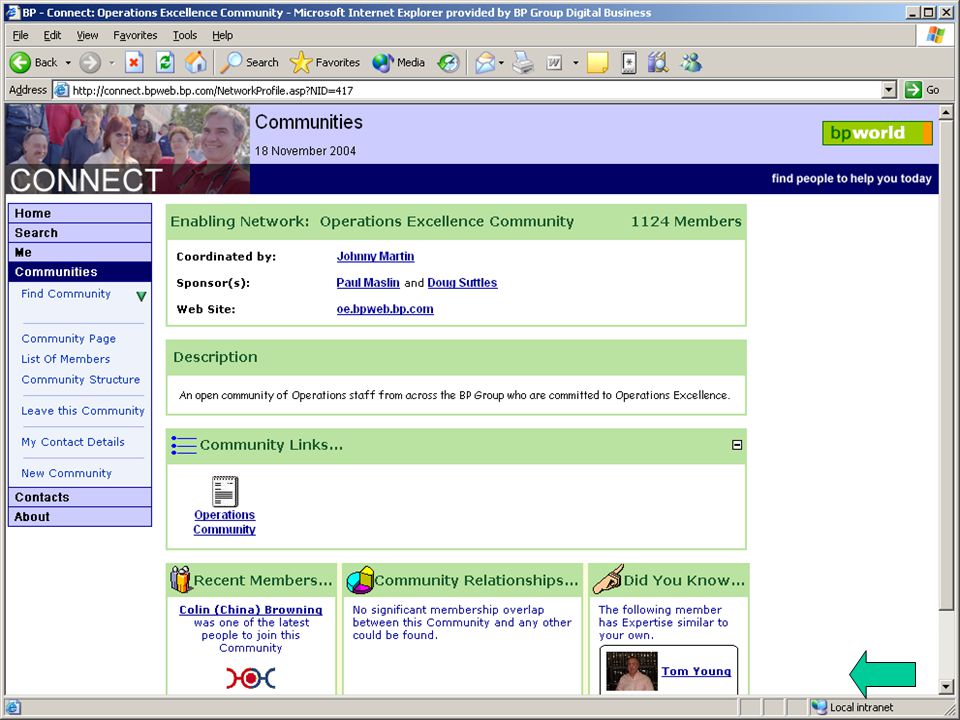Open the Edit button dropdown arrow

point(576,62)
